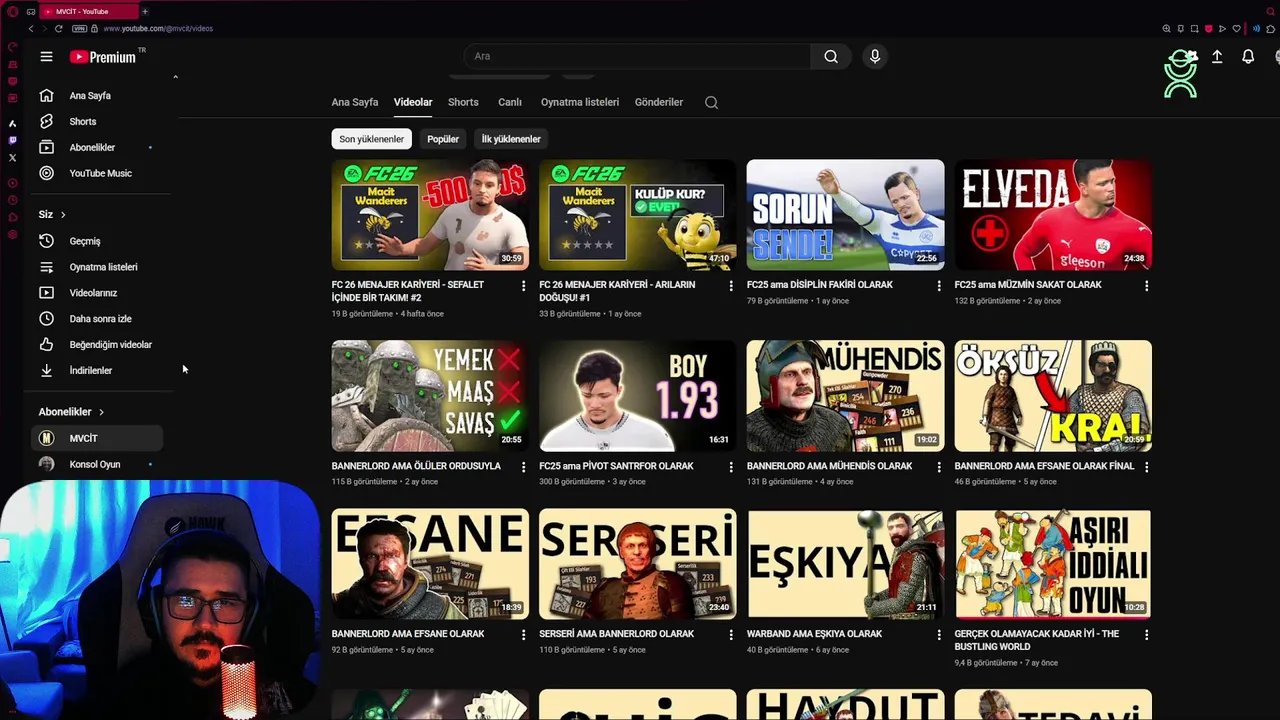This screenshot has width=1280, height=720.
Task: Click the Ara search input field
Action: (x=638, y=57)
